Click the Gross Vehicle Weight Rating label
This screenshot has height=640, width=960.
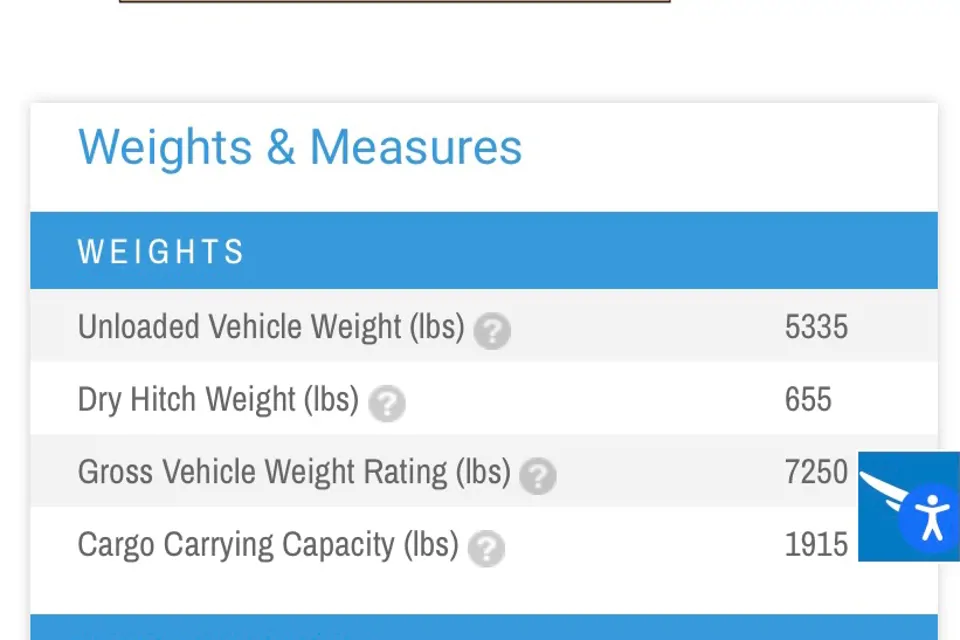(x=263, y=472)
